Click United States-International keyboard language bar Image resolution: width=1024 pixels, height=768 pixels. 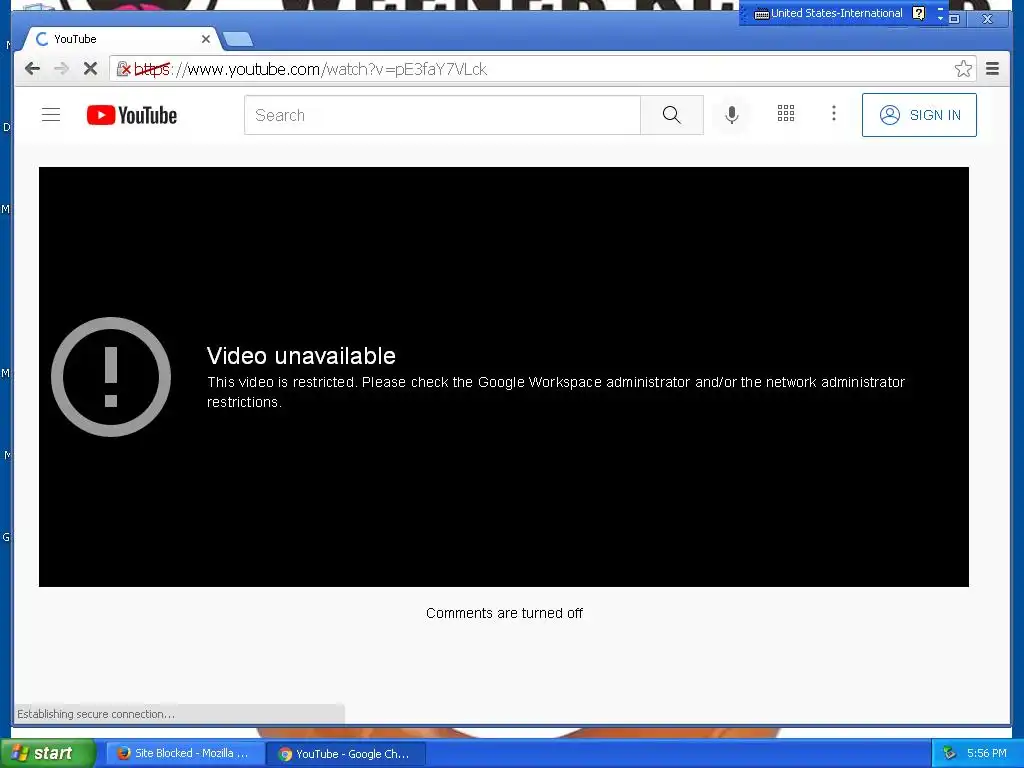(828, 13)
